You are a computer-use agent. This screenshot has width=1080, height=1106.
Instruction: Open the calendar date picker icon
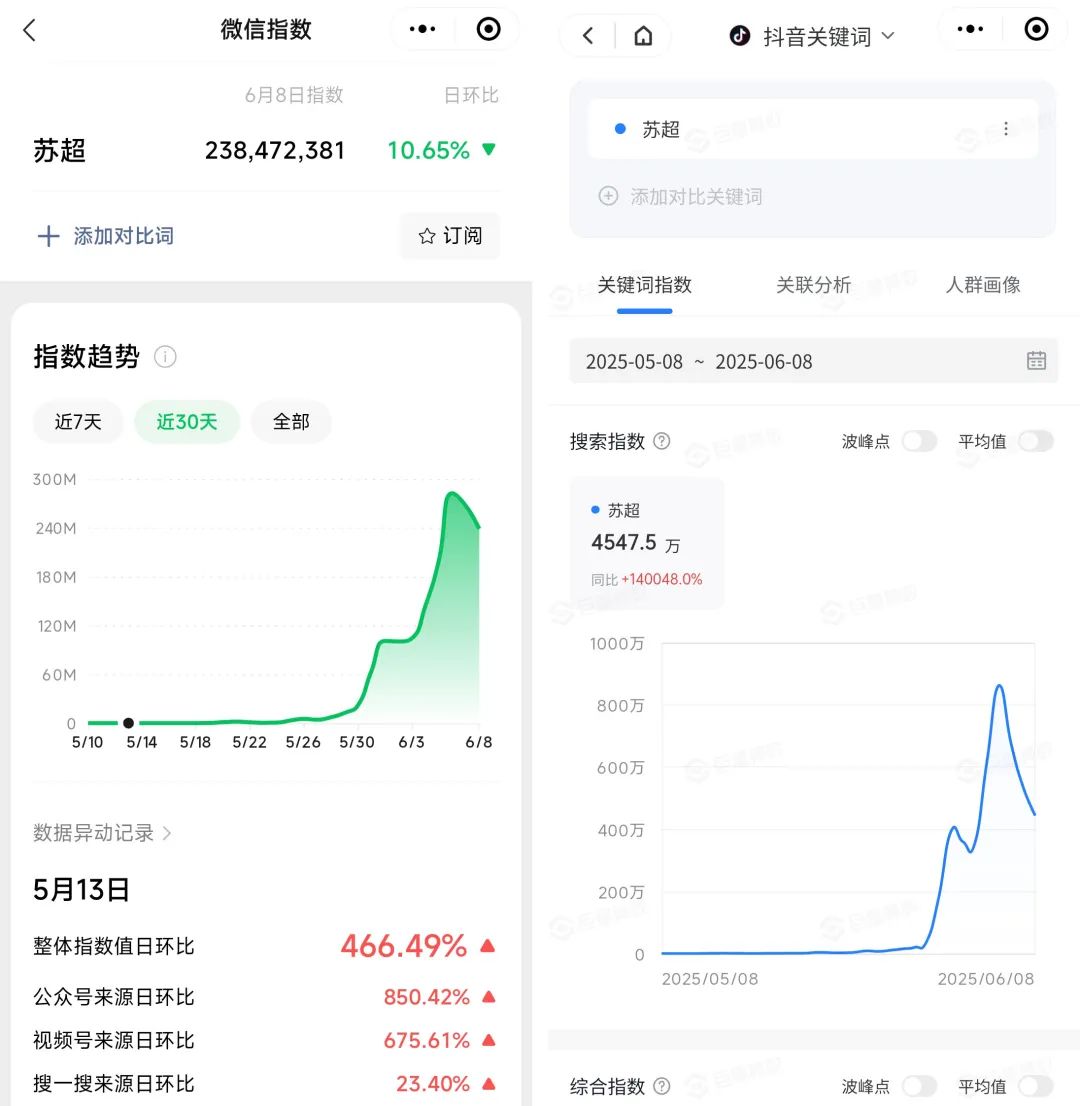[1036, 361]
